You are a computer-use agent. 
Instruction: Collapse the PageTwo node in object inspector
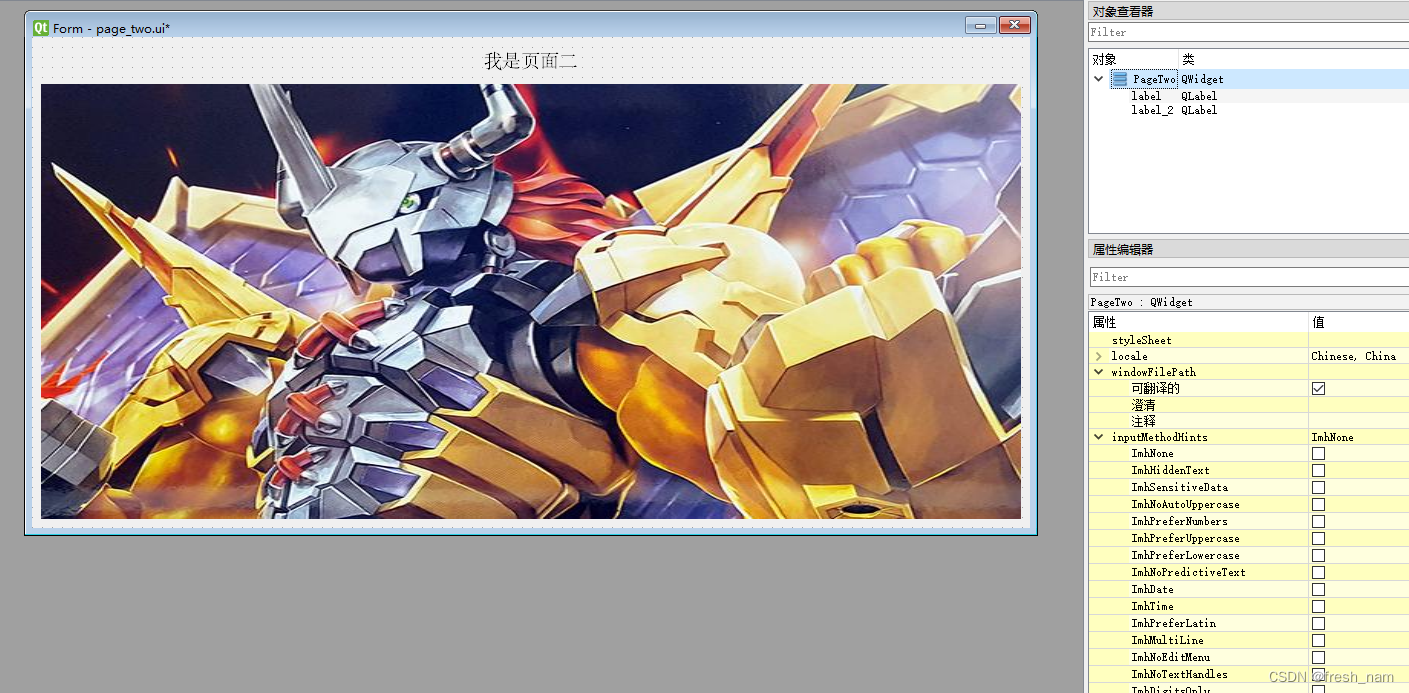coord(1098,79)
